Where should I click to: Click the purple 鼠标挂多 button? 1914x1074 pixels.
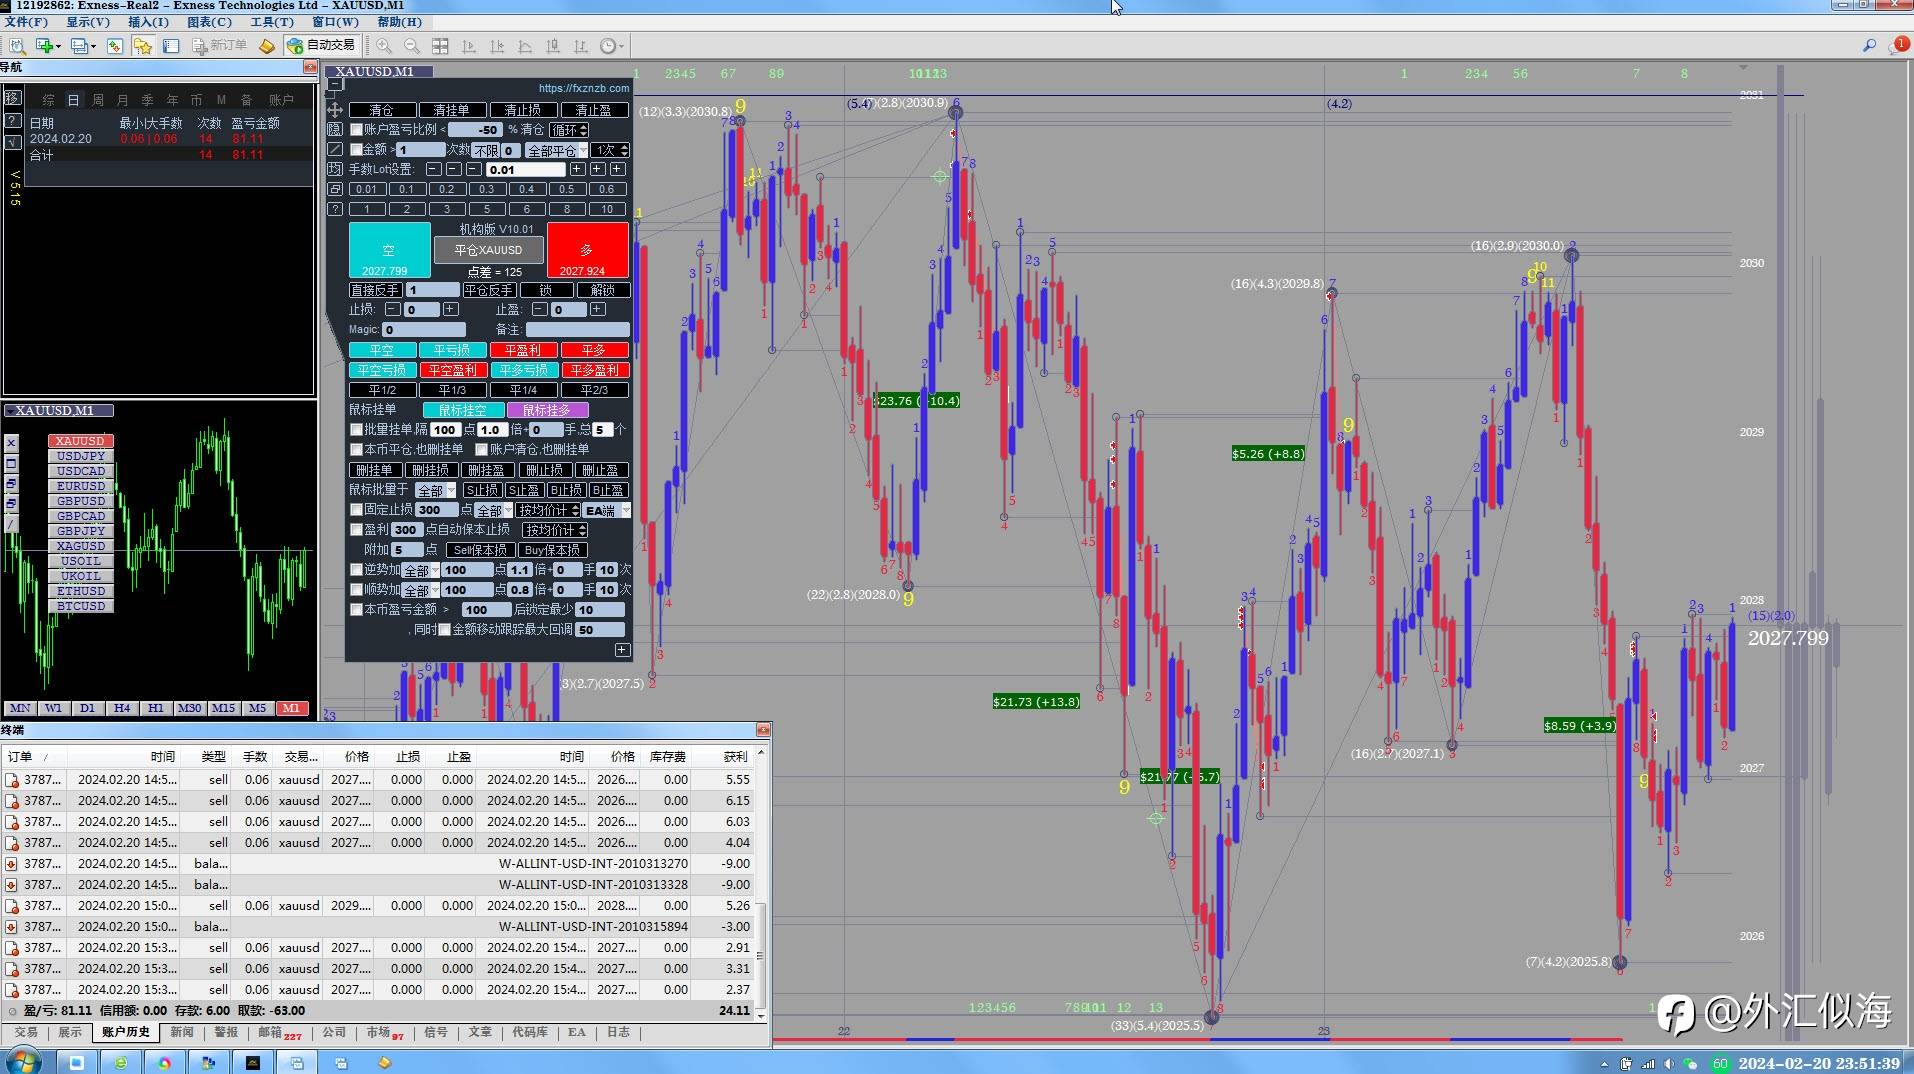point(546,410)
